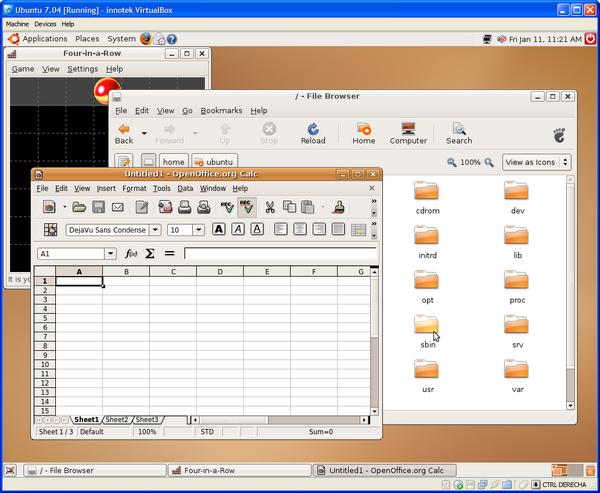Image resolution: width=600 pixels, height=493 pixels.
Task: Click the Computer button in File Browser
Action: (408, 134)
